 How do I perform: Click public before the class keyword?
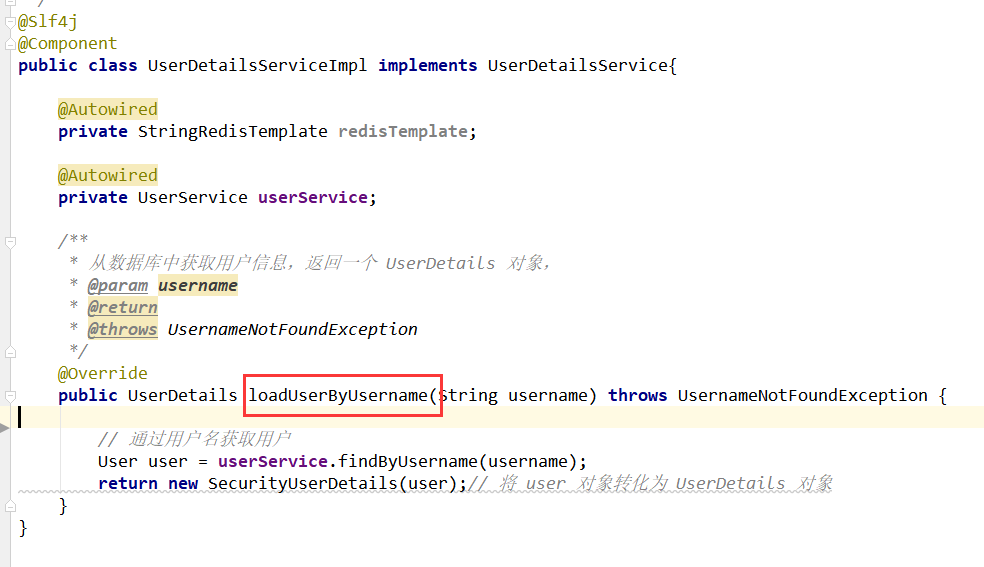tap(48, 65)
